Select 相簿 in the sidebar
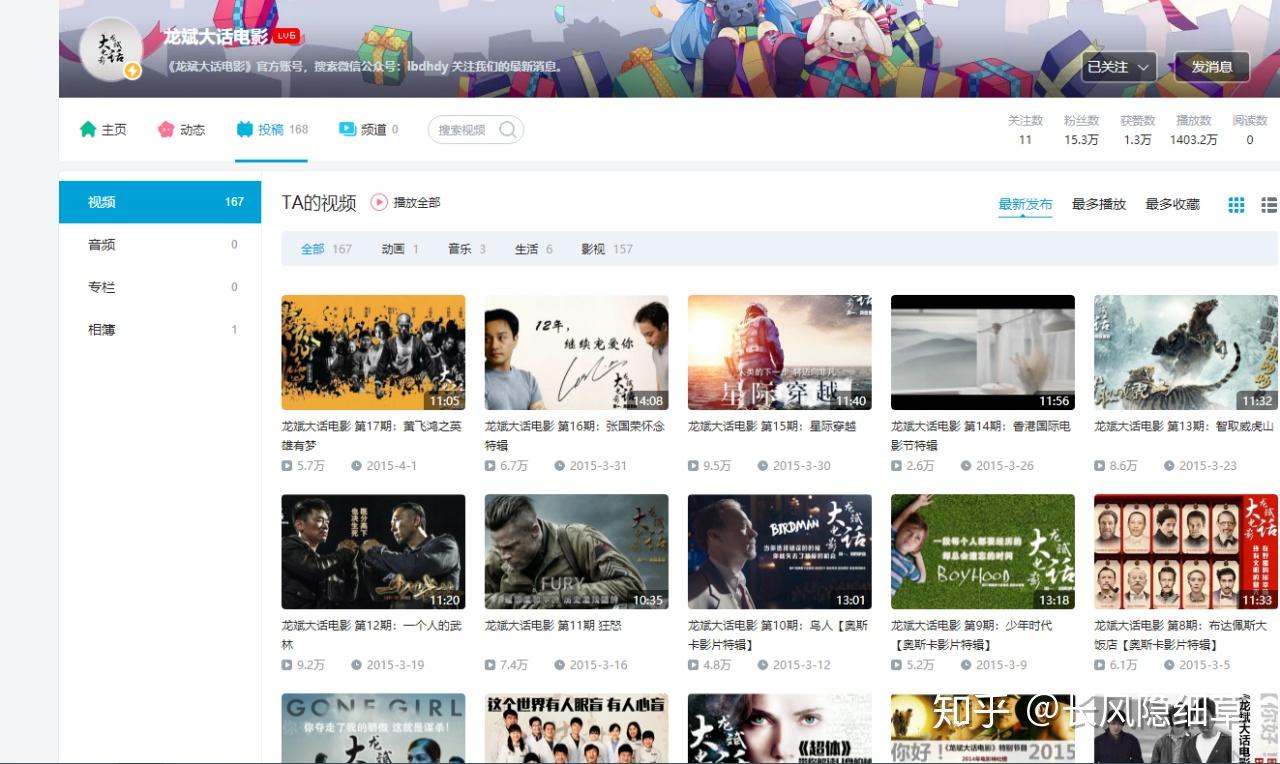The image size is (1280, 764). (160, 329)
